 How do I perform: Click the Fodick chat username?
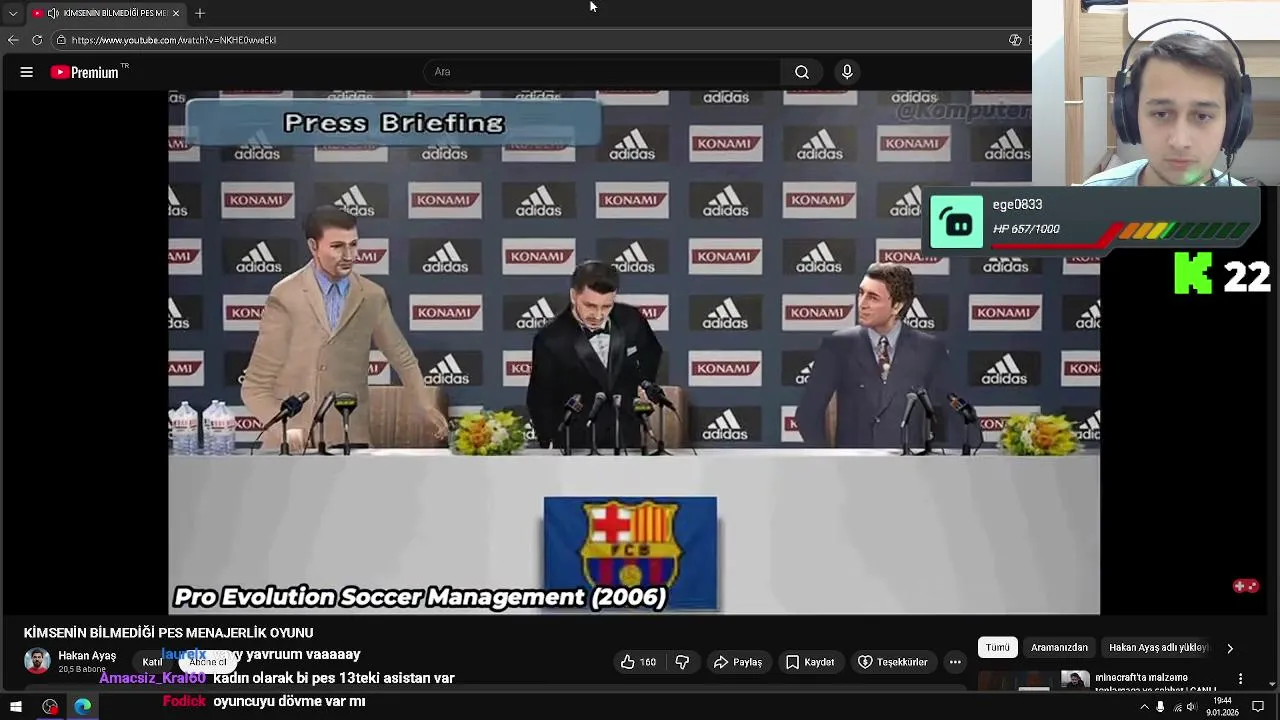pyautogui.click(x=184, y=701)
